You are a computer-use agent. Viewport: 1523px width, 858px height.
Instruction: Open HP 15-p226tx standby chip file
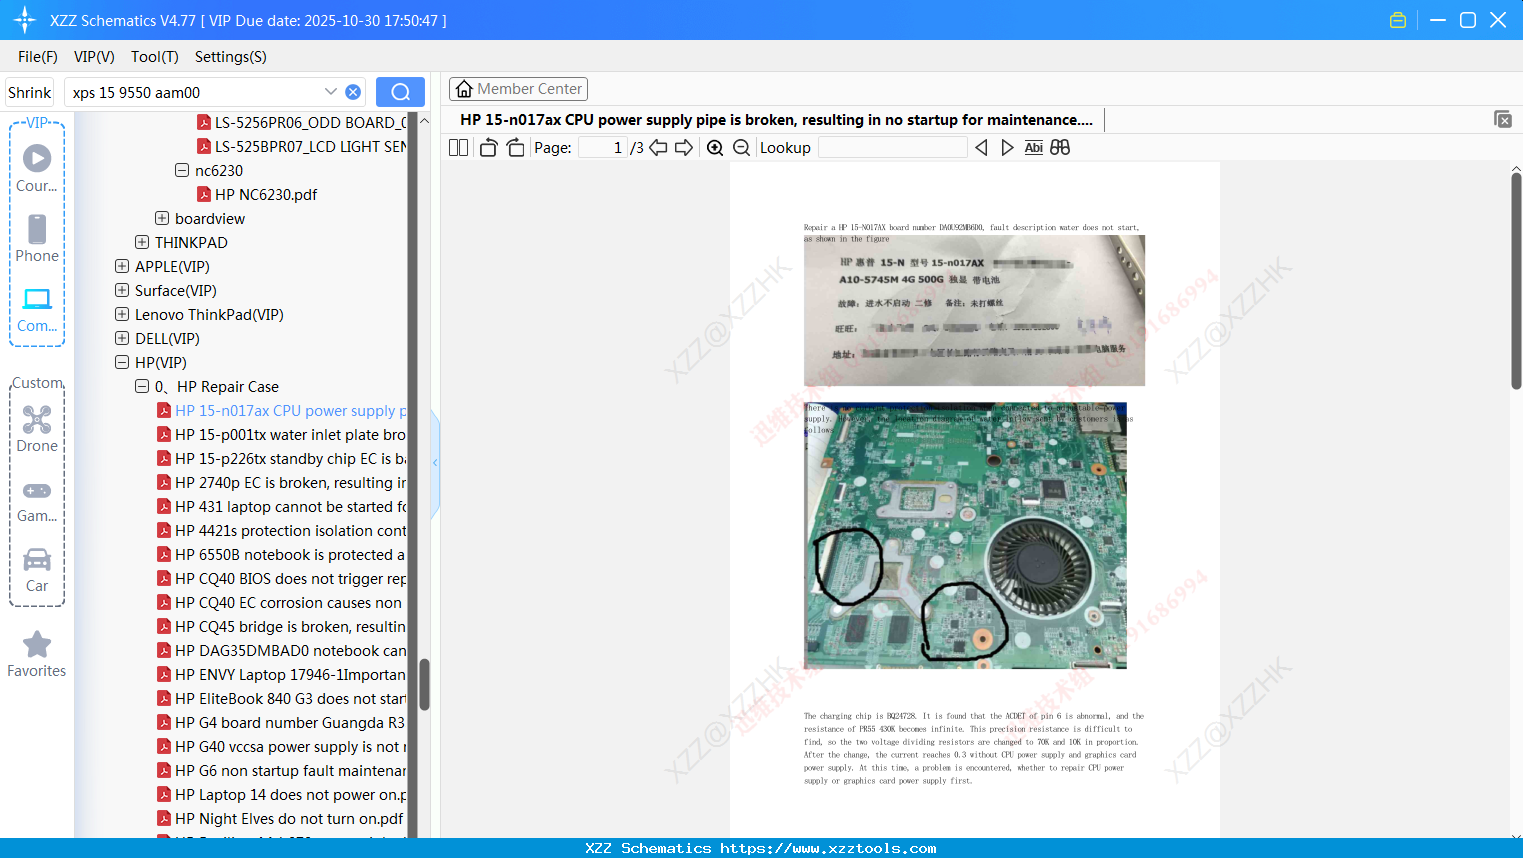click(x=282, y=458)
